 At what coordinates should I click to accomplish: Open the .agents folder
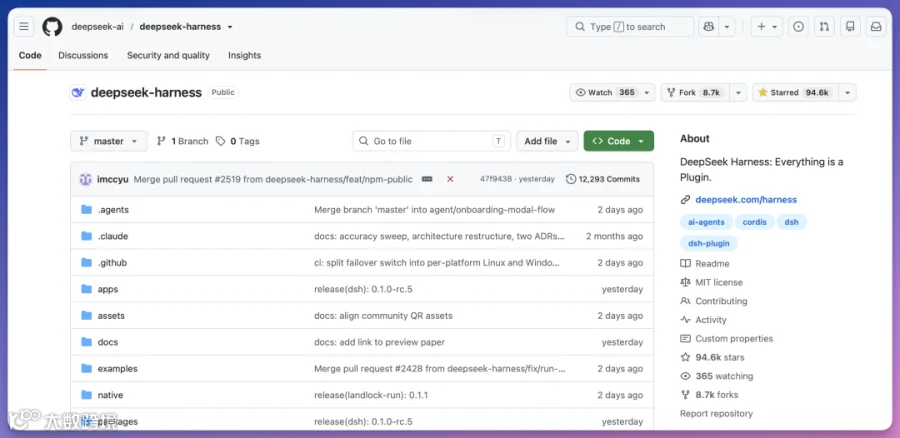[113, 210]
